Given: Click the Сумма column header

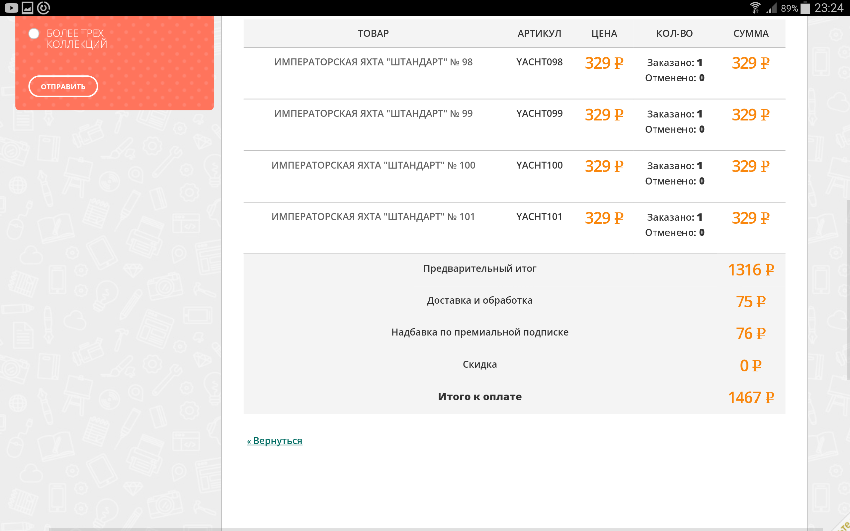Looking at the screenshot, I should tap(750, 34).
